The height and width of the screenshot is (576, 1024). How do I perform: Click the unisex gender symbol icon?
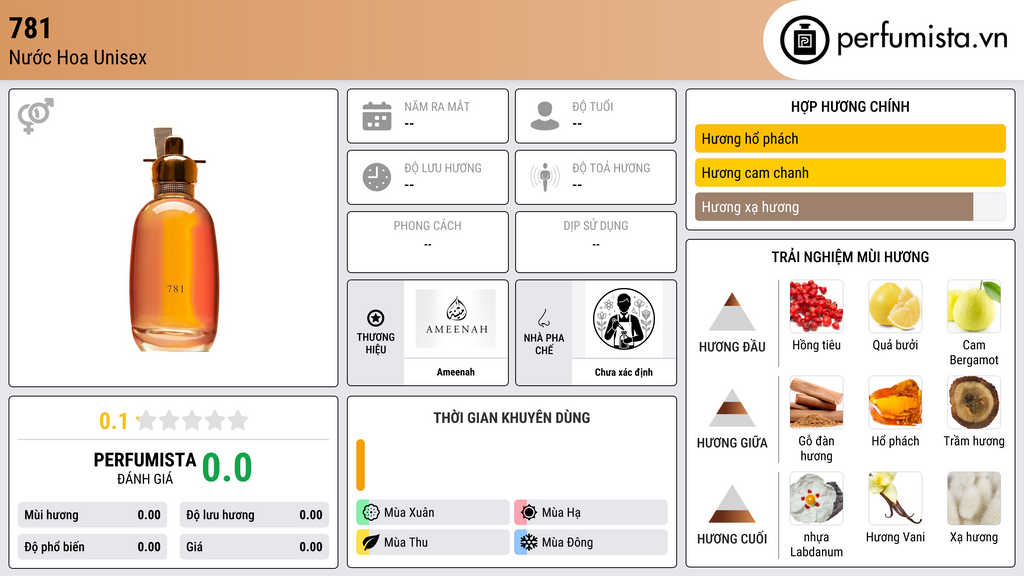click(36, 116)
